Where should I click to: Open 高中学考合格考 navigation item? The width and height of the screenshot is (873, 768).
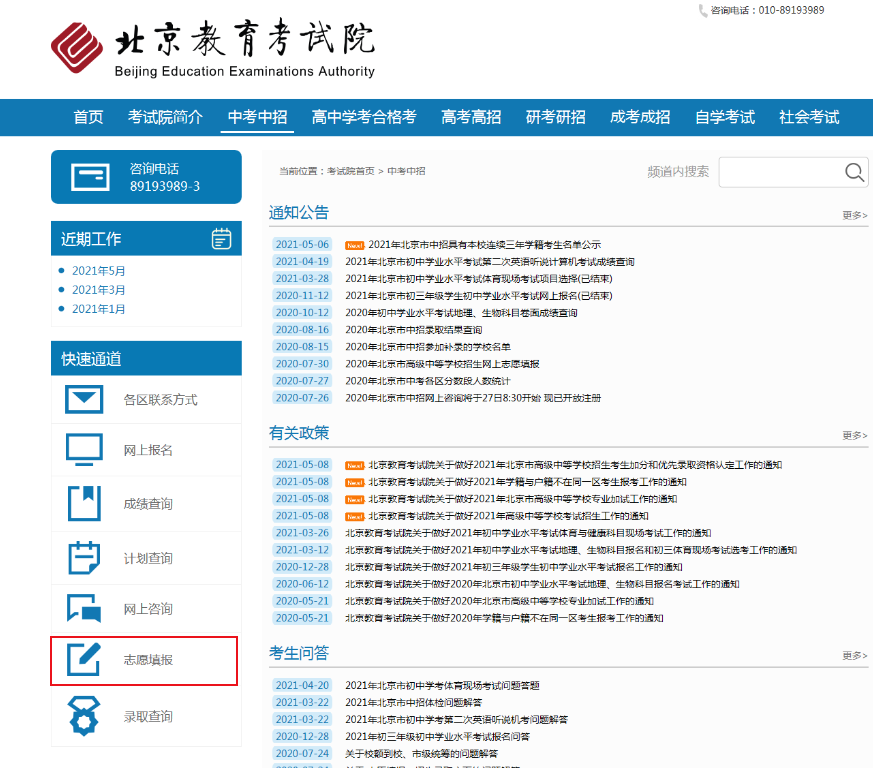point(364,117)
